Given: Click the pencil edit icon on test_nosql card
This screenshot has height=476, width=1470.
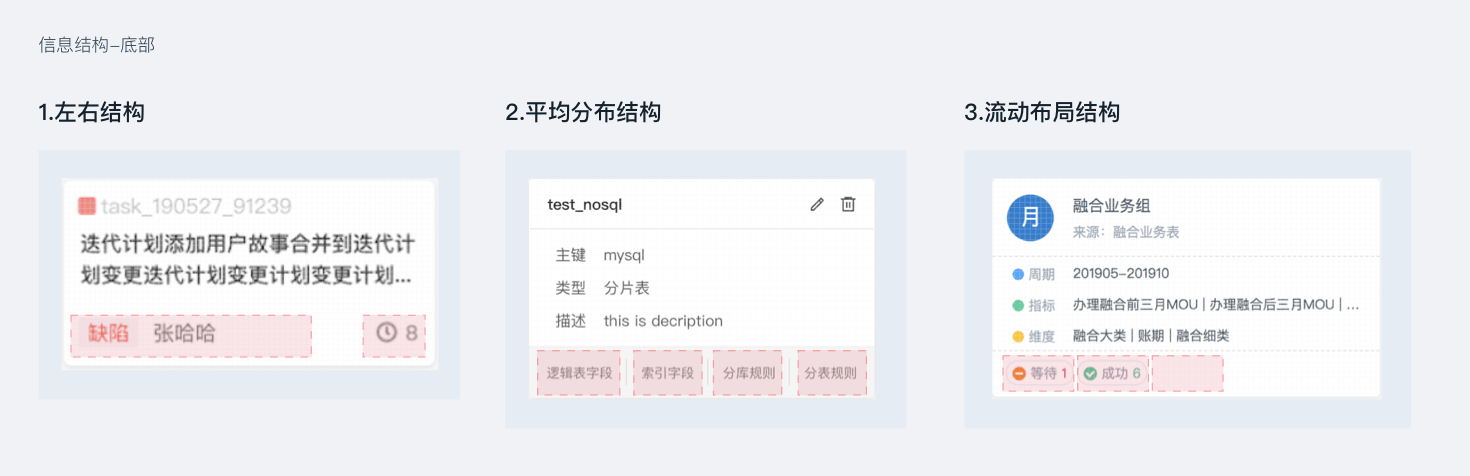Looking at the screenshot, I should (817, 204).
